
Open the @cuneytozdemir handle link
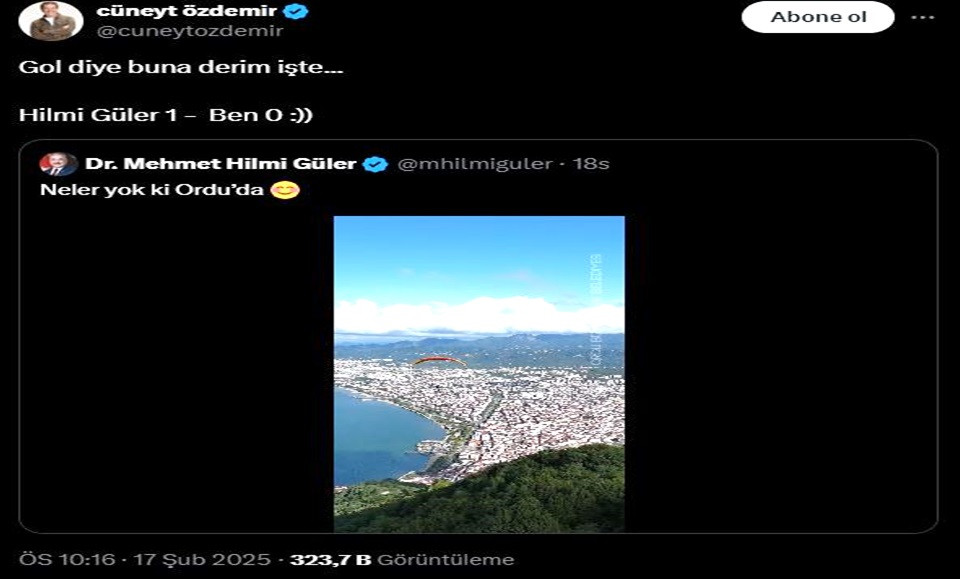point(190,31)
